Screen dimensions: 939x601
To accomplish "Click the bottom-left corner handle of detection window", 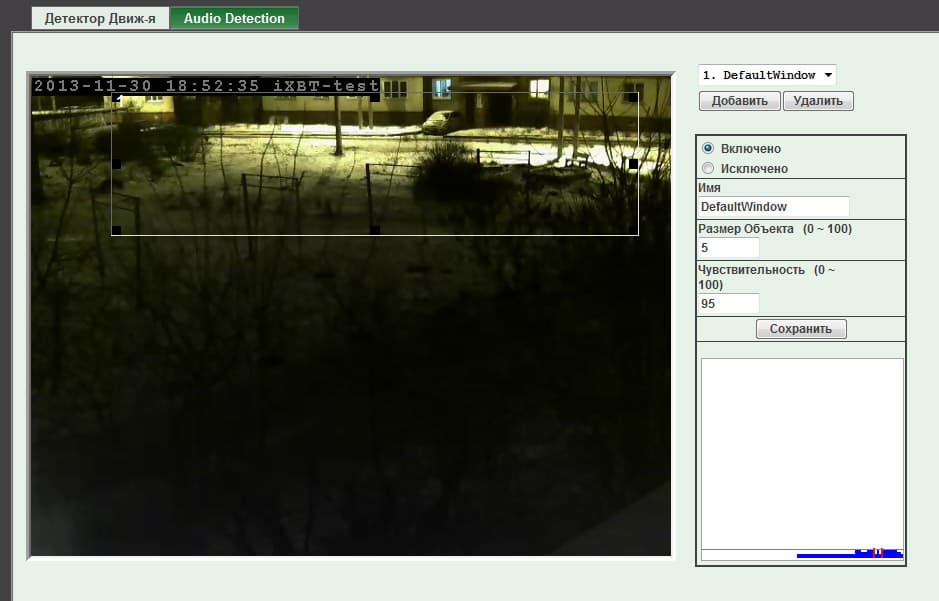I will [117, 230].
